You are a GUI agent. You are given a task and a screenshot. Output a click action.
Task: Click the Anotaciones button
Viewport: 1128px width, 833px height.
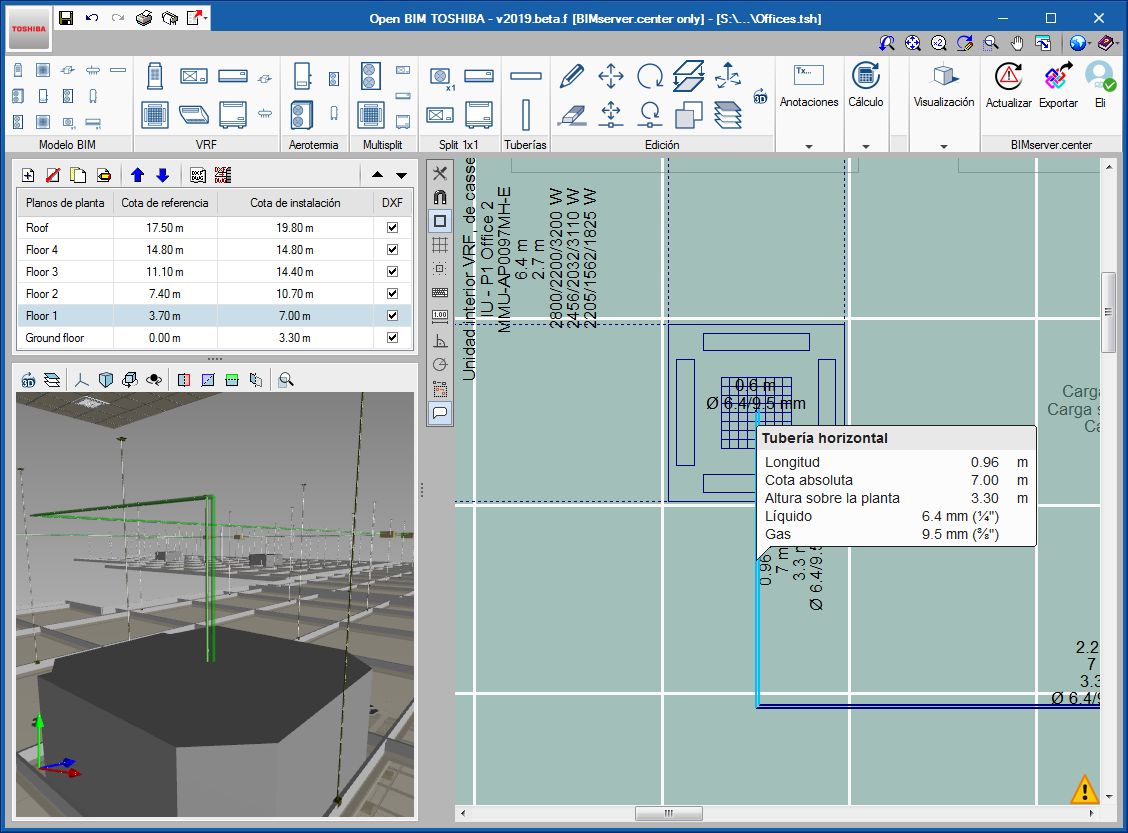[x=809, y=87]
